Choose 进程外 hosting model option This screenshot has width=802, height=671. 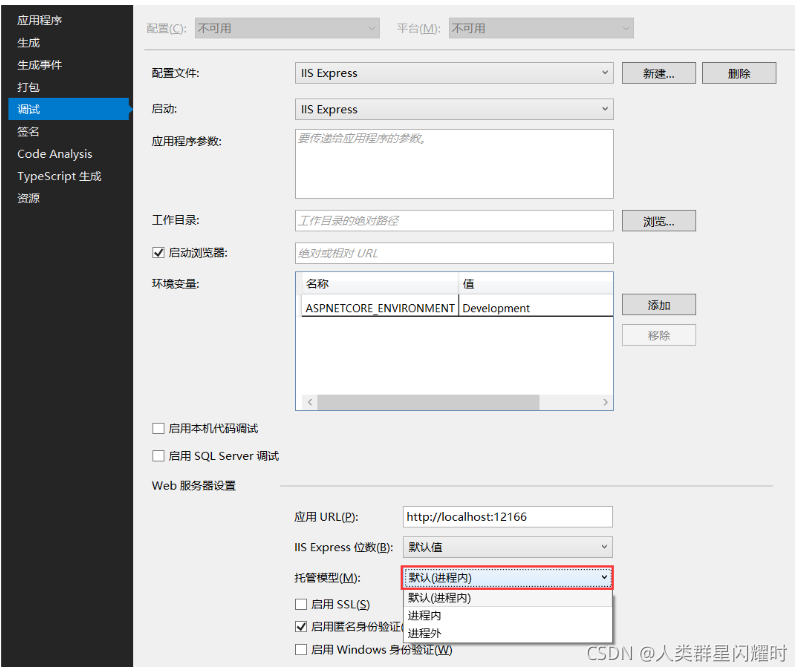click(509, 633)
